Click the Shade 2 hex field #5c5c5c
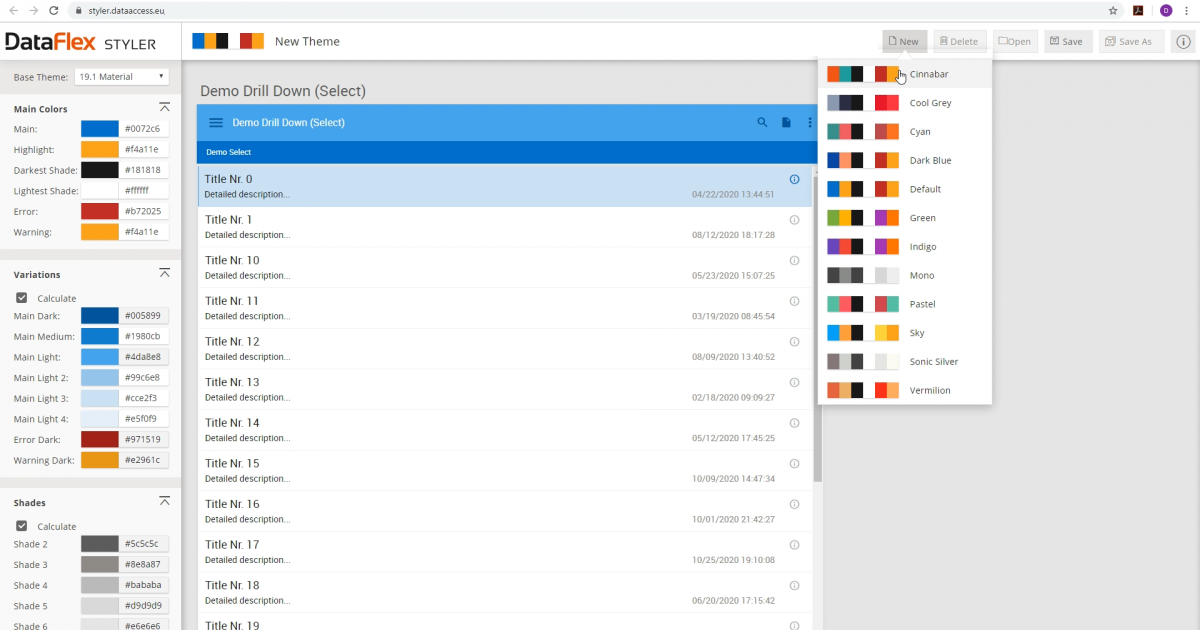Screen dimensions: 1200x630 tap(144, 544)
